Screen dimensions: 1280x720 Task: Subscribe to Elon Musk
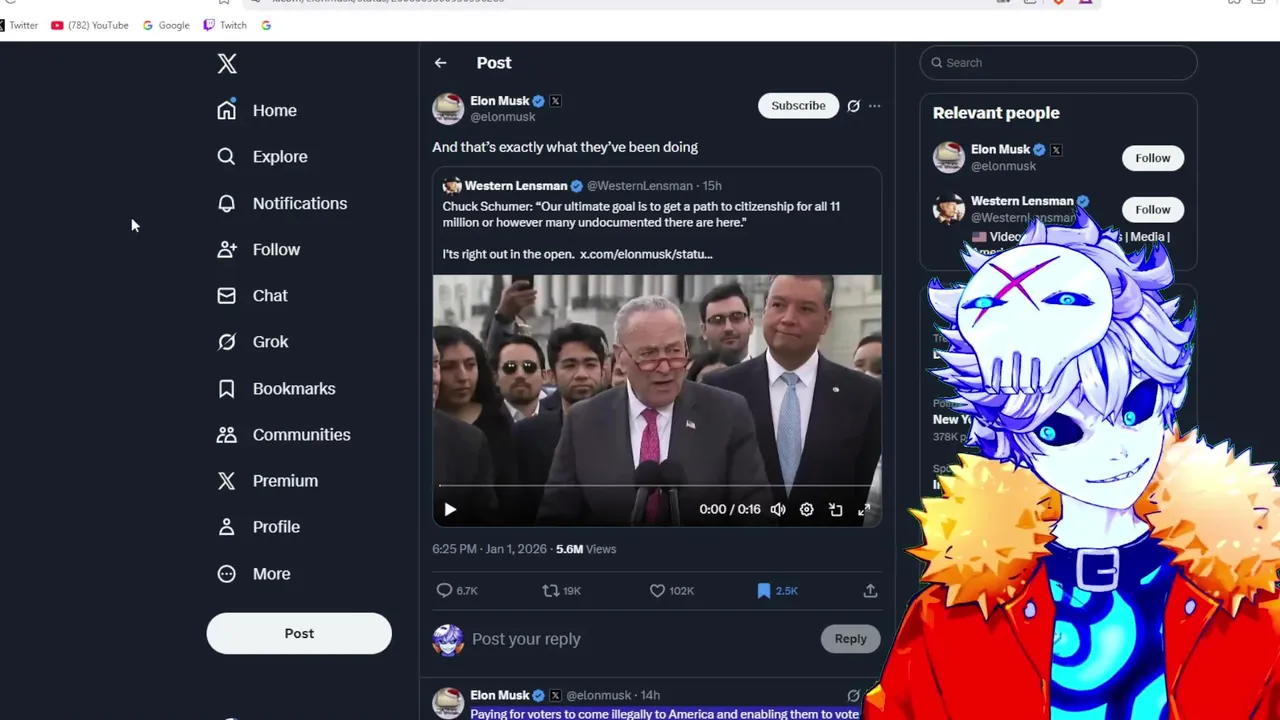(x=798, y=106)
